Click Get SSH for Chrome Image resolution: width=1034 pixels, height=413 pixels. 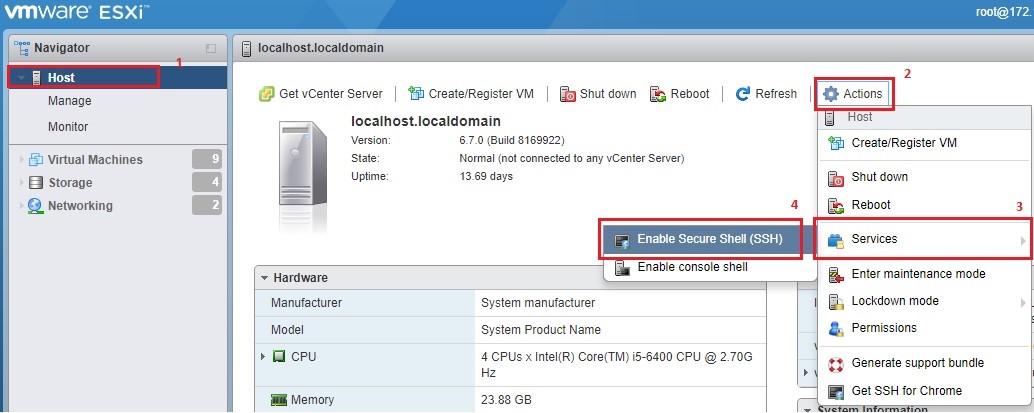click(906, 391)
